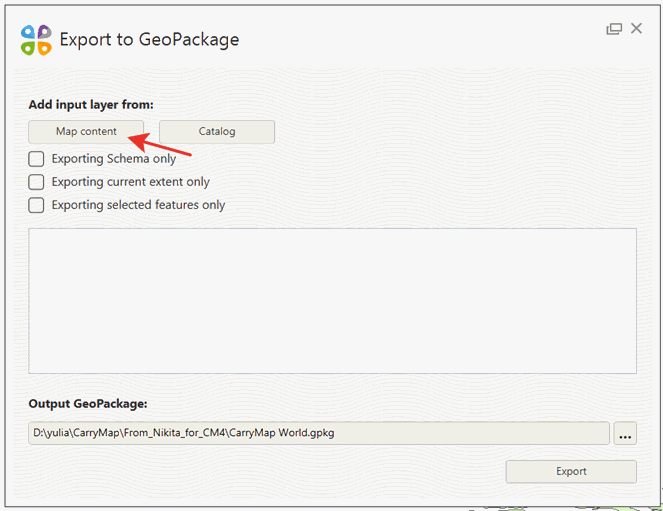The width and height of the screenshot is (663, 511).
Task: Start the export with the Export button
Action: pyautogui.click(x=571, y=471)
